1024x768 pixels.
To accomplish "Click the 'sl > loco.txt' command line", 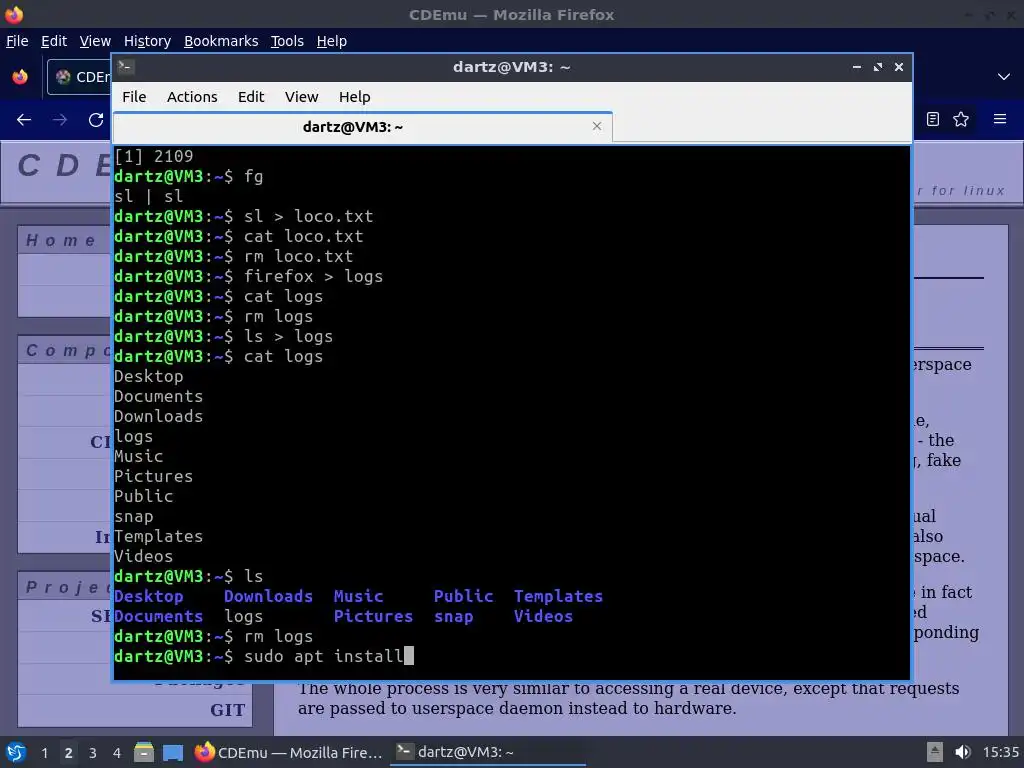I will pos(244,216).
